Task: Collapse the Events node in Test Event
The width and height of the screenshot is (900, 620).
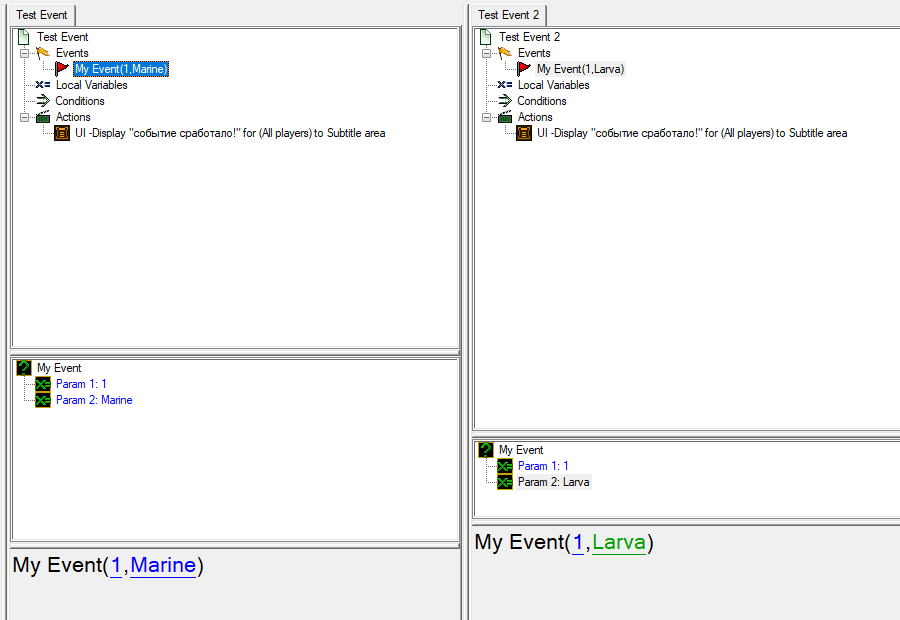Action: [24, 53]
